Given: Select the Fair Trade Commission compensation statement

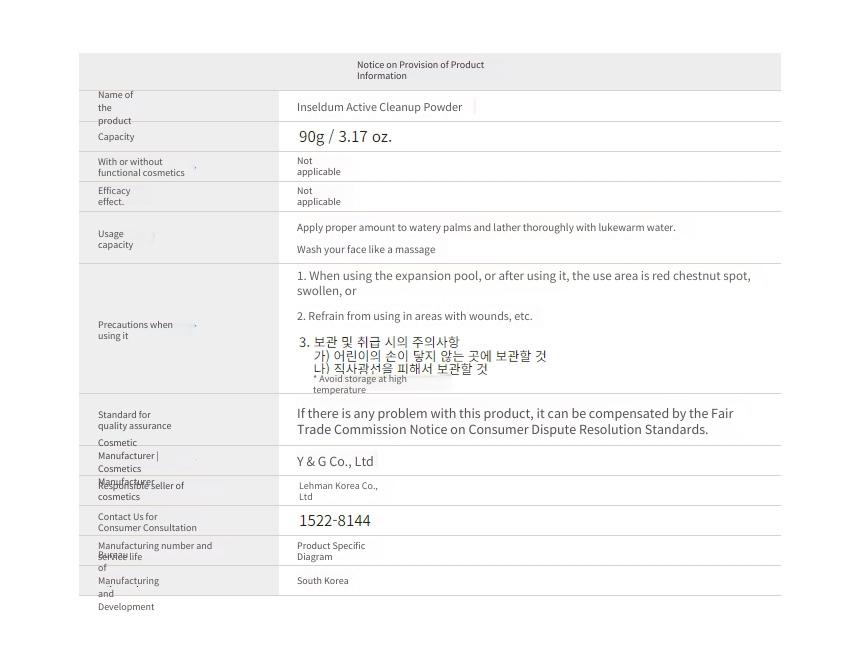Looking at the screenshot, I should (x=515, y=421).
